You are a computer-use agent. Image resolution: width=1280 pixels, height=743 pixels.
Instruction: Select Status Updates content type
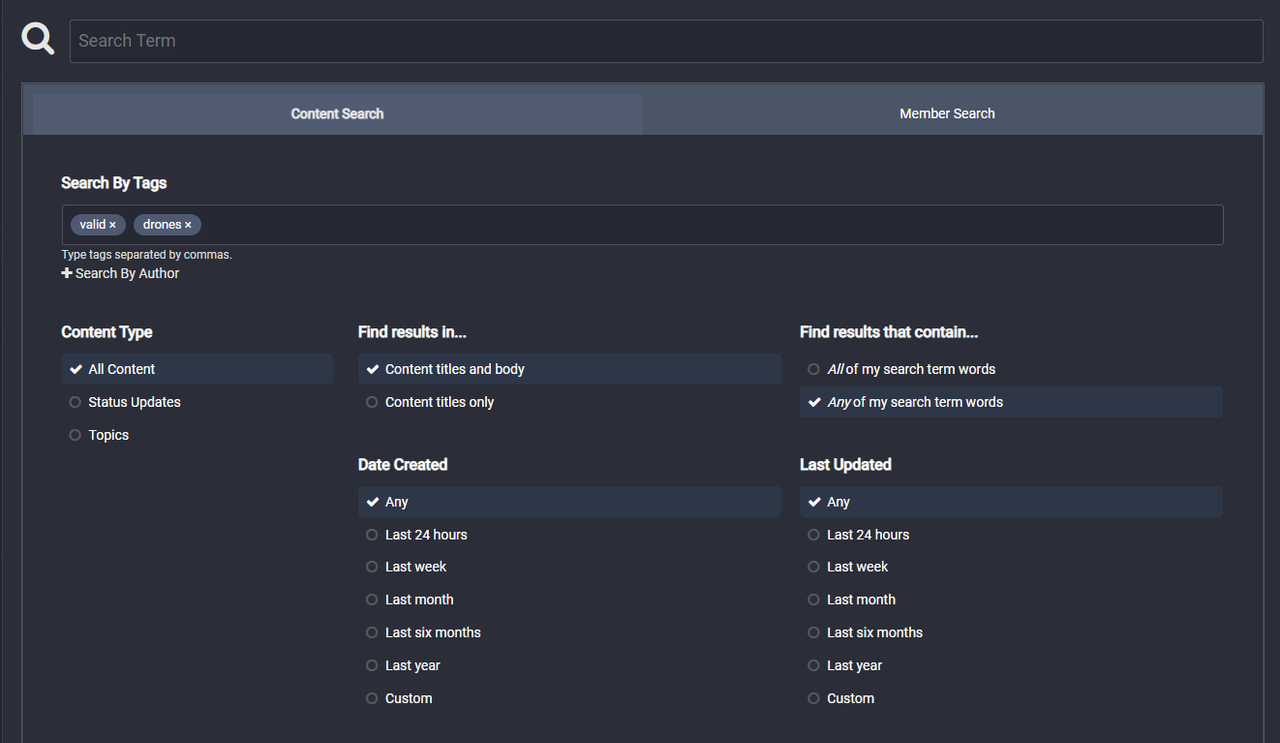tap(134, 402)
